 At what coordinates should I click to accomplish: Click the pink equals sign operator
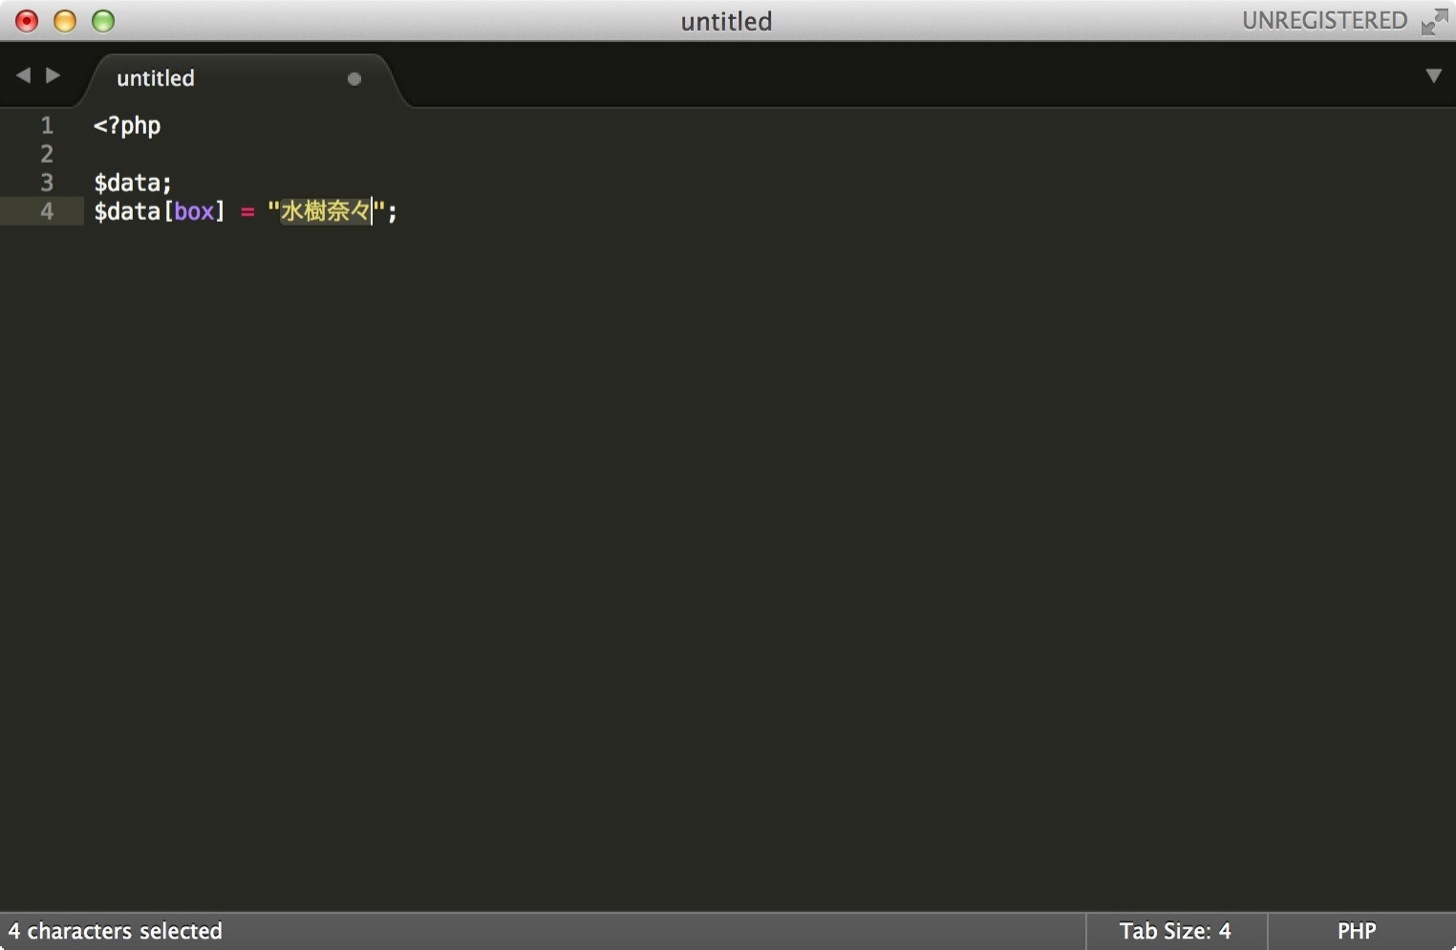247,213
